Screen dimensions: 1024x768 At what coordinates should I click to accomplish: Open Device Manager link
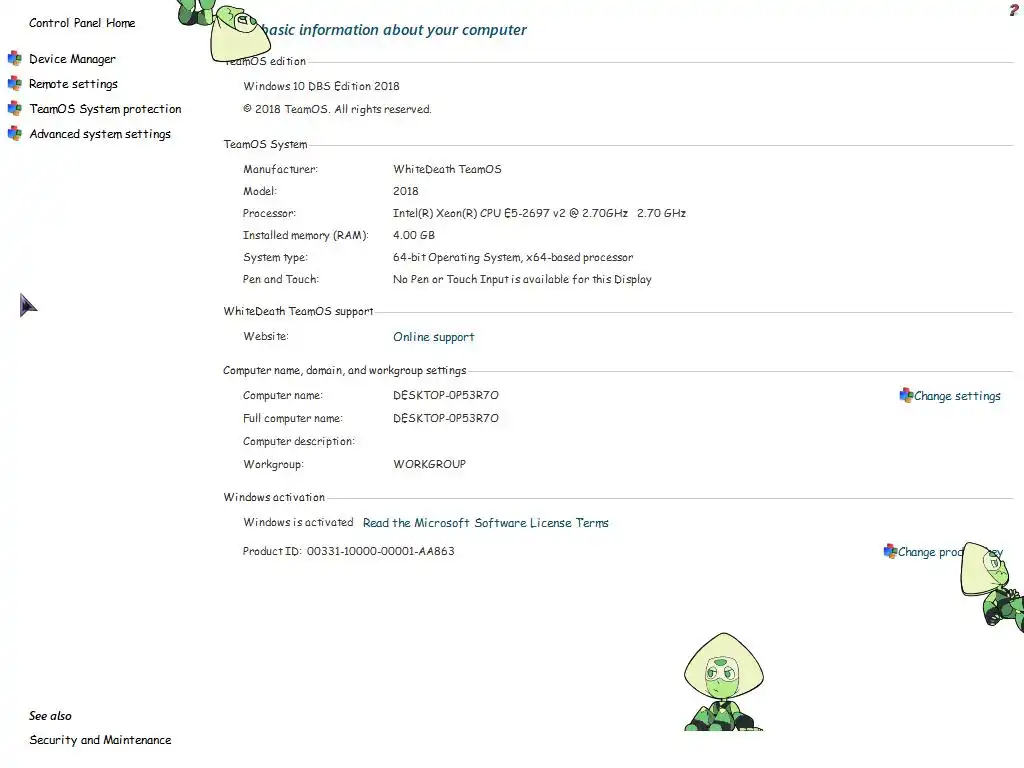pos(72,59)
